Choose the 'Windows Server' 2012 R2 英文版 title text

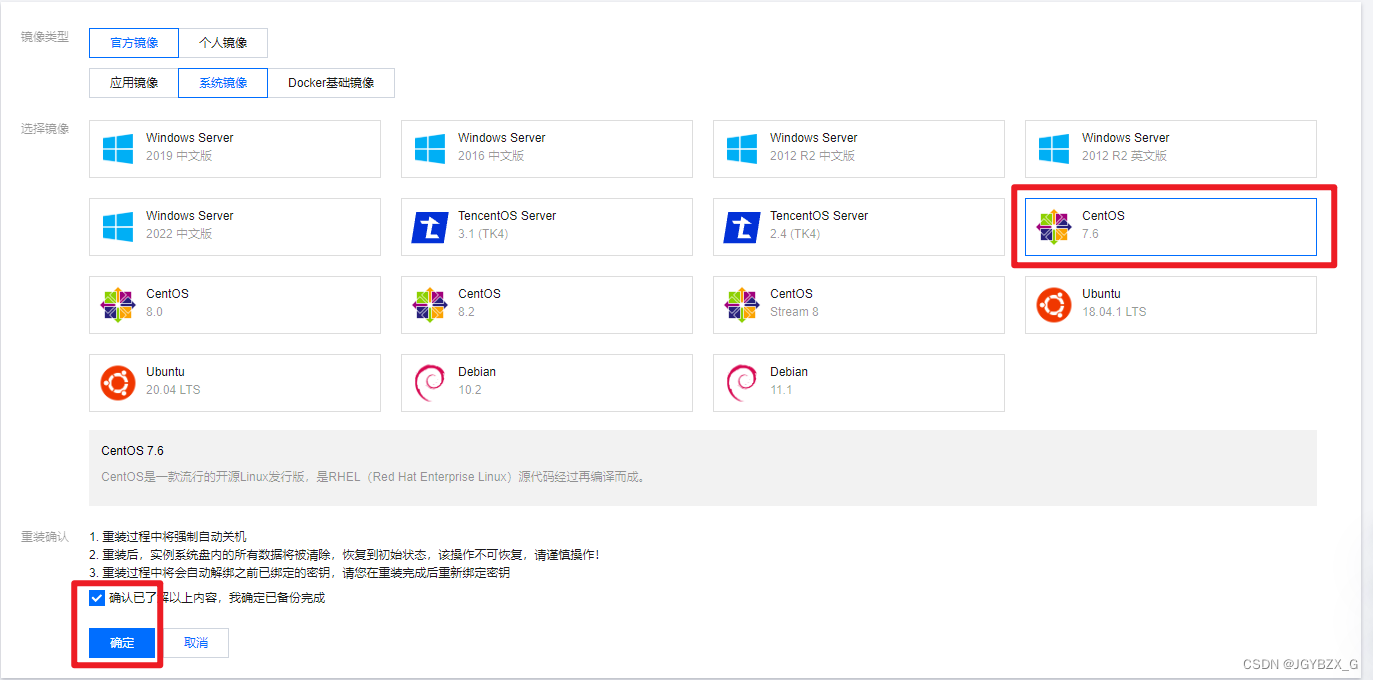(x=1126, y=138)
